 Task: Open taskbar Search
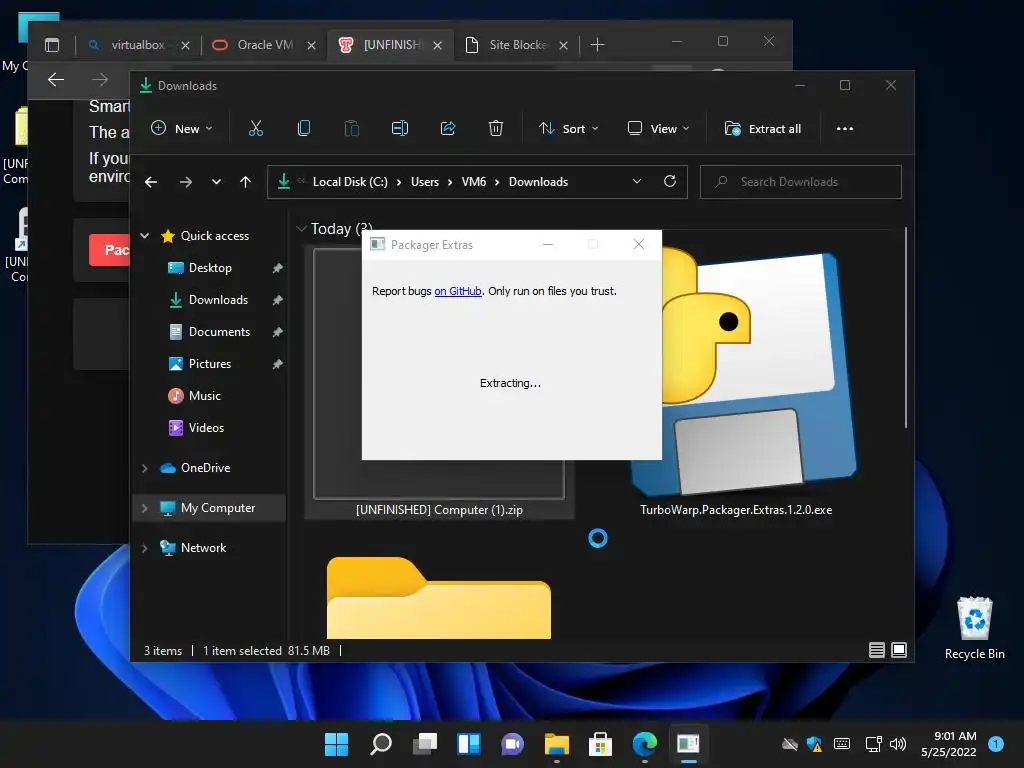(381, 744)
